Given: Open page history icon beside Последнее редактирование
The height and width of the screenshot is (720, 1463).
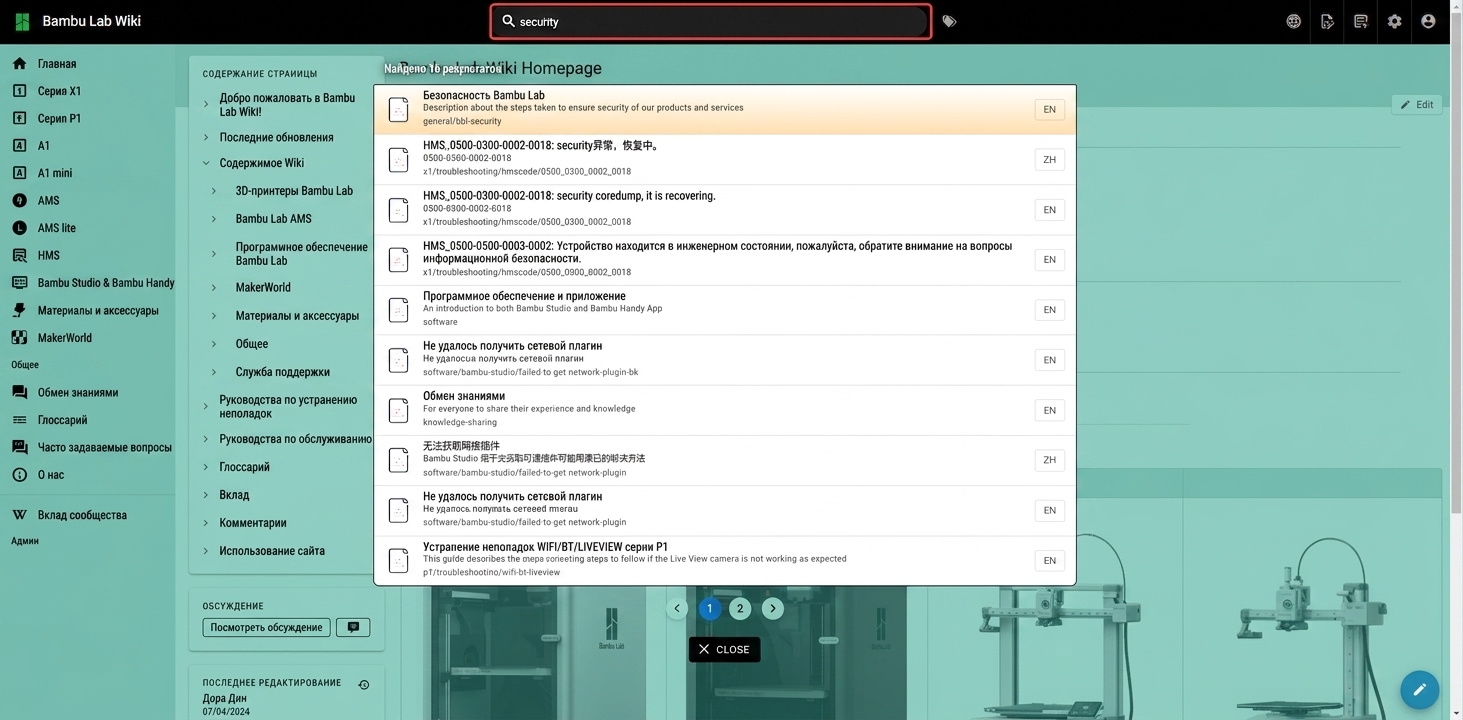Looking at the screenshot, I should [364, 685].
